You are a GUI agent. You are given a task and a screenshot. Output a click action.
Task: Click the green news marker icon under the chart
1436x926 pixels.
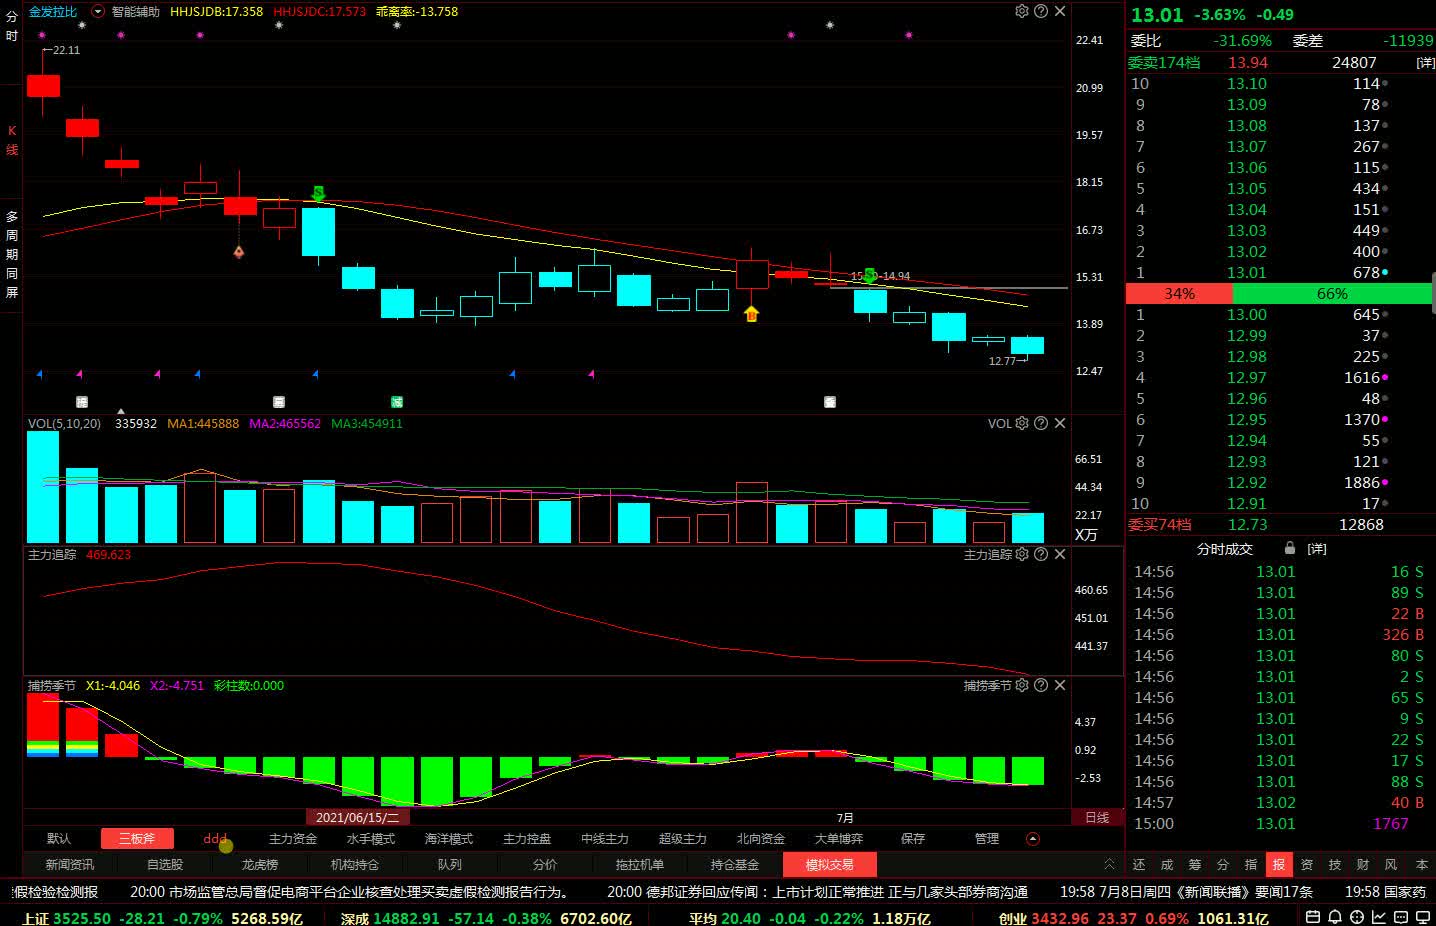397,401
